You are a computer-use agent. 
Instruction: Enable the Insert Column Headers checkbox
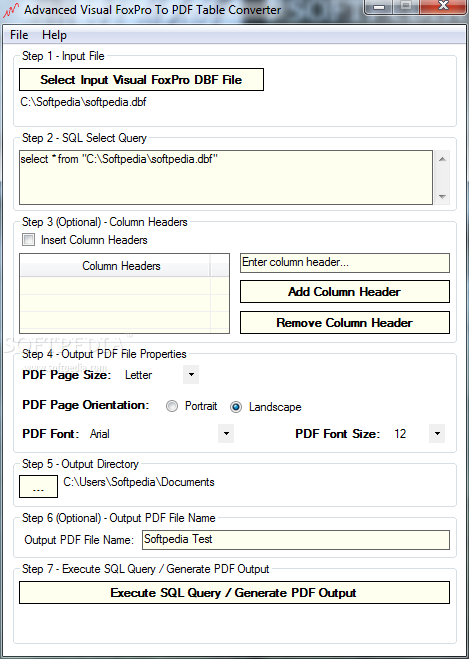tap(29, 240)
